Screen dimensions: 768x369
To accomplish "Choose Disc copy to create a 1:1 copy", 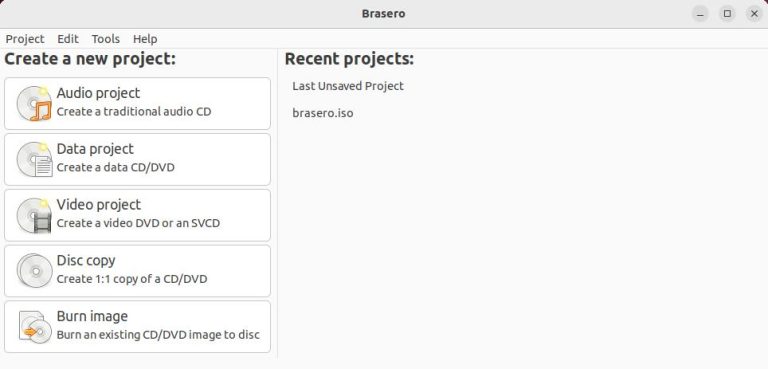I will coord(138,271).
